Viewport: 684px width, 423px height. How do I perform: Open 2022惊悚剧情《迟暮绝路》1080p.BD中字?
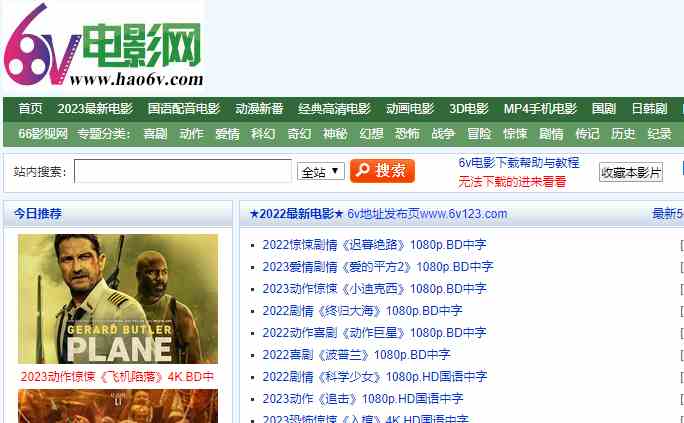coord(374,245)
